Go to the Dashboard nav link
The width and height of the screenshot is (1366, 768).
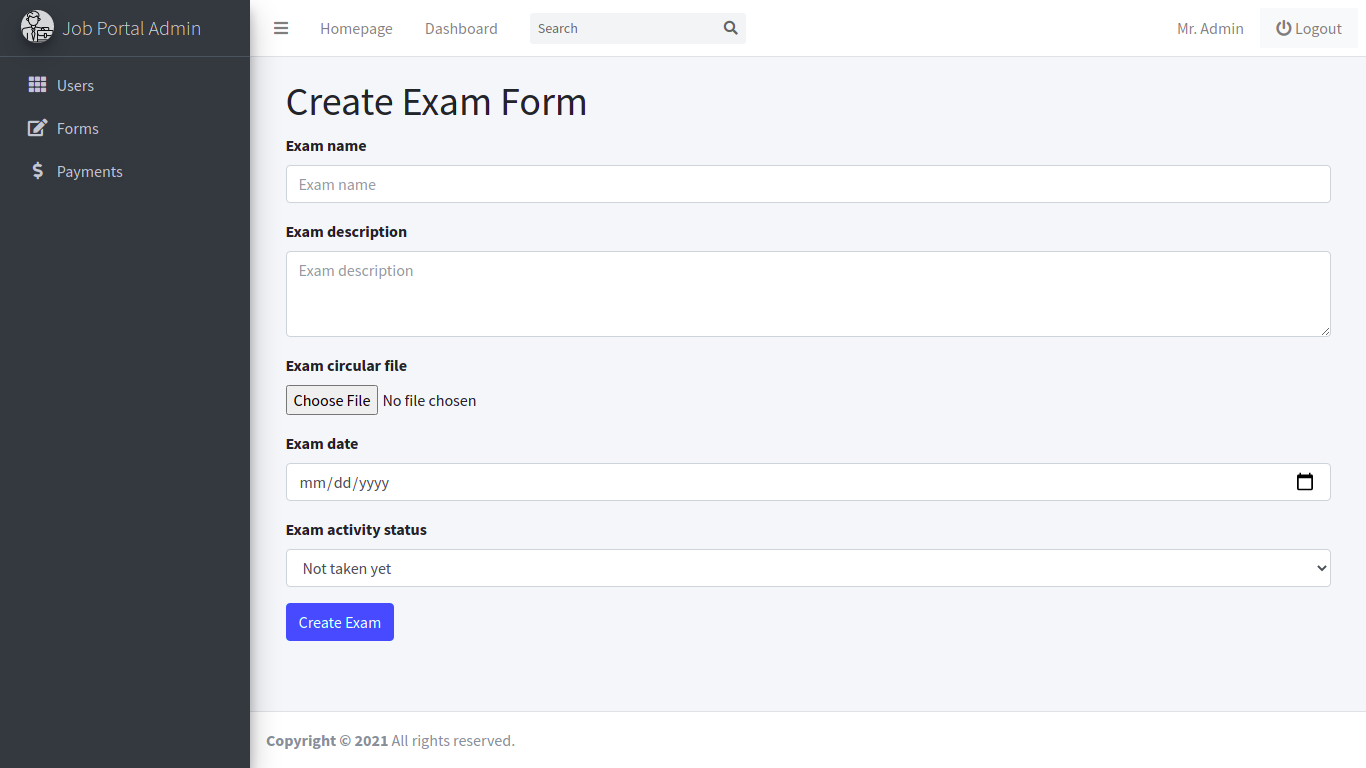coord(461,28)
